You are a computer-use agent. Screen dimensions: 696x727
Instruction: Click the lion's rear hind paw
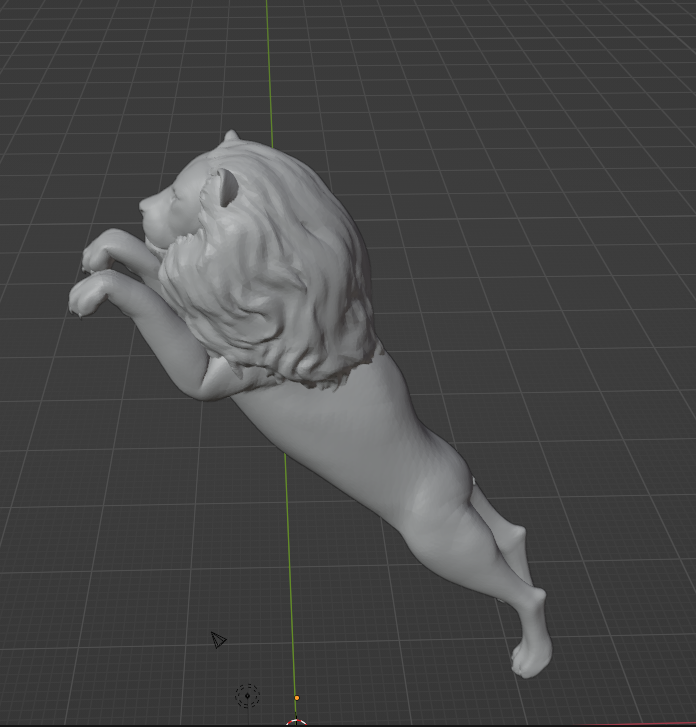pyautogui.click(x=529, y=655)
